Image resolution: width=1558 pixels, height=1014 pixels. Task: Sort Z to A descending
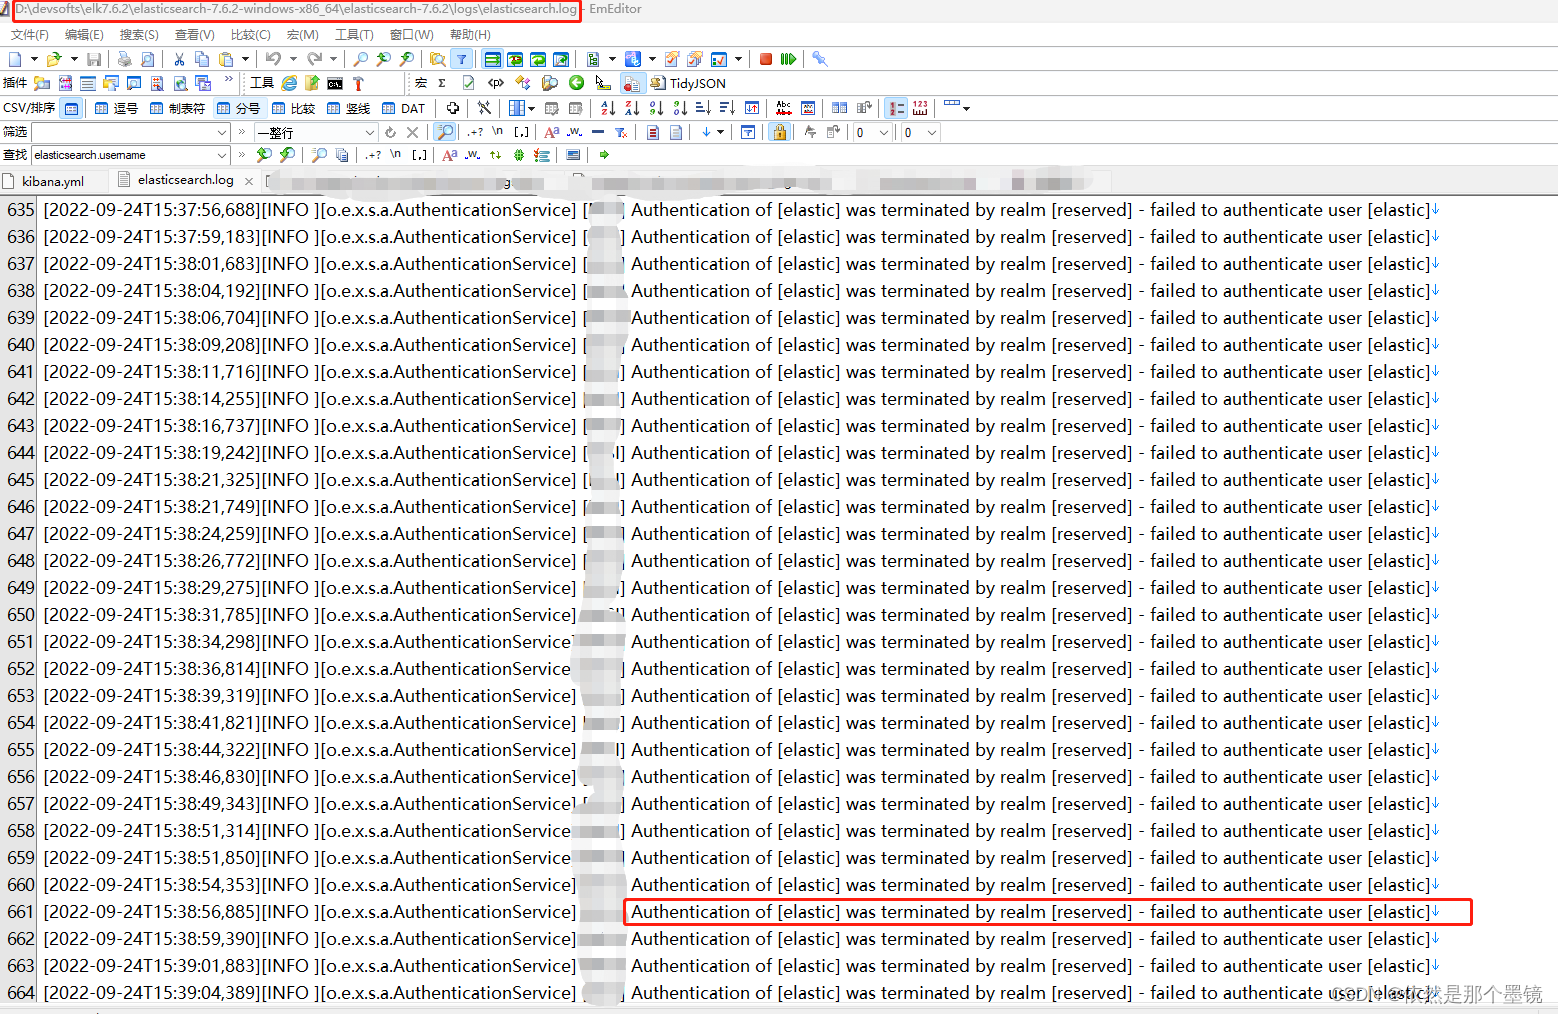click(632, 108)
